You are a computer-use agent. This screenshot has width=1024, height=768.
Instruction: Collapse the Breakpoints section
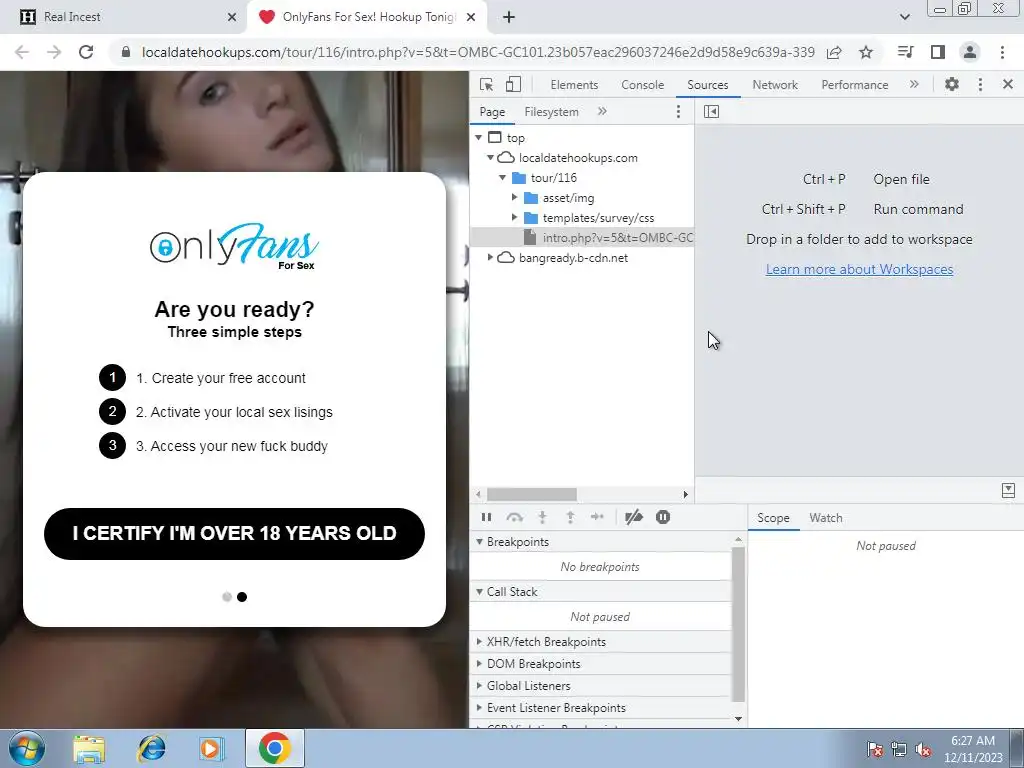pyautogui.click(x=479, y=541)
